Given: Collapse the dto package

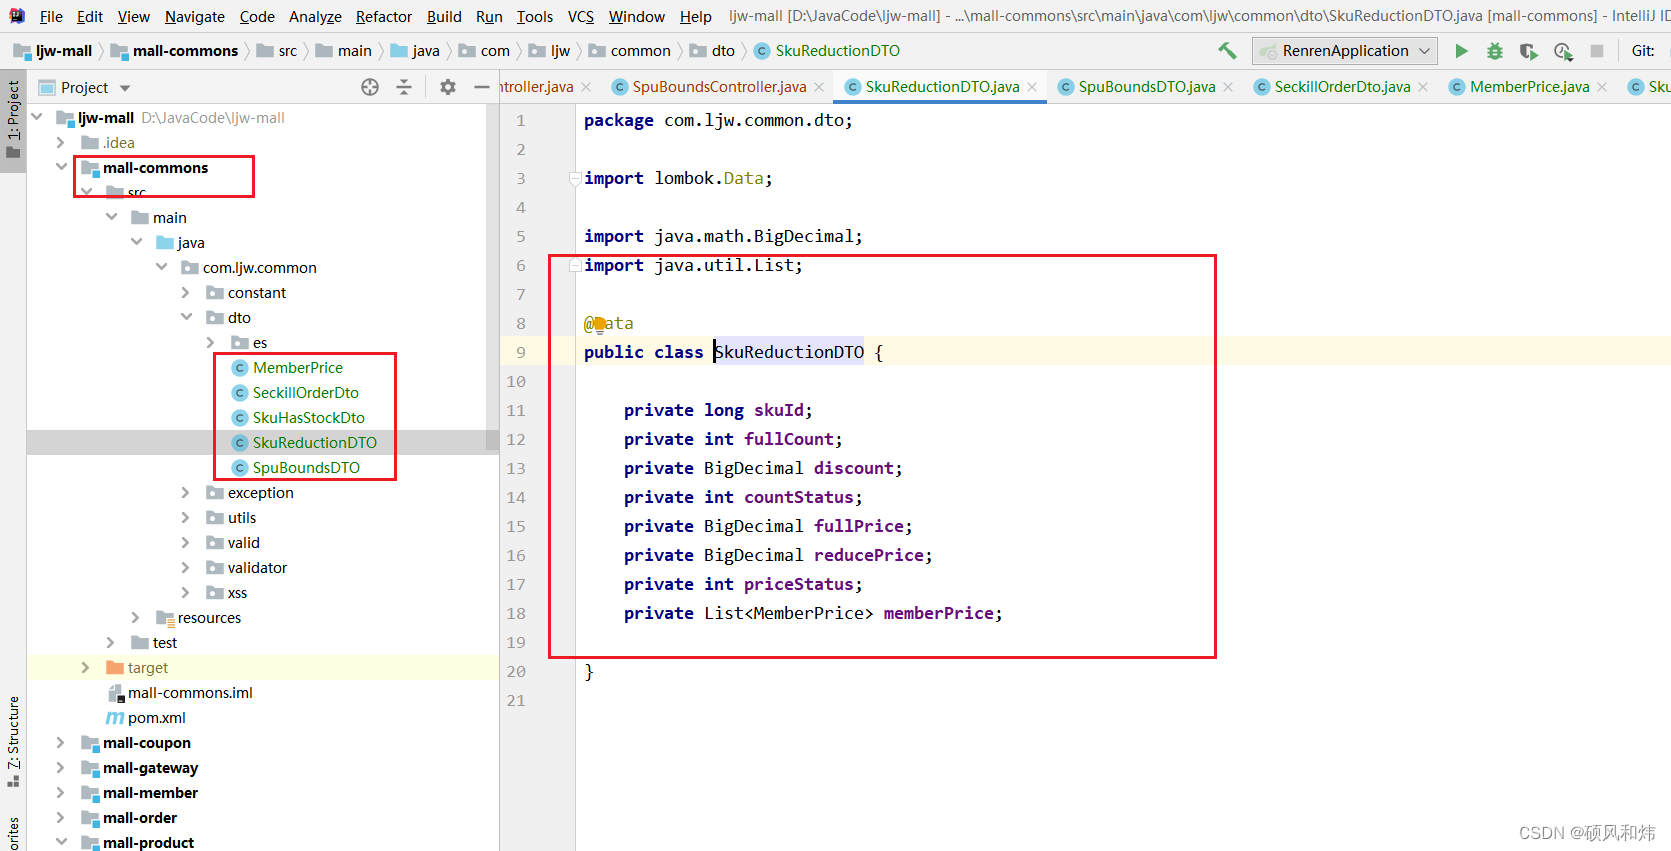Looking at the screenshot, I should tap(187, 317).
